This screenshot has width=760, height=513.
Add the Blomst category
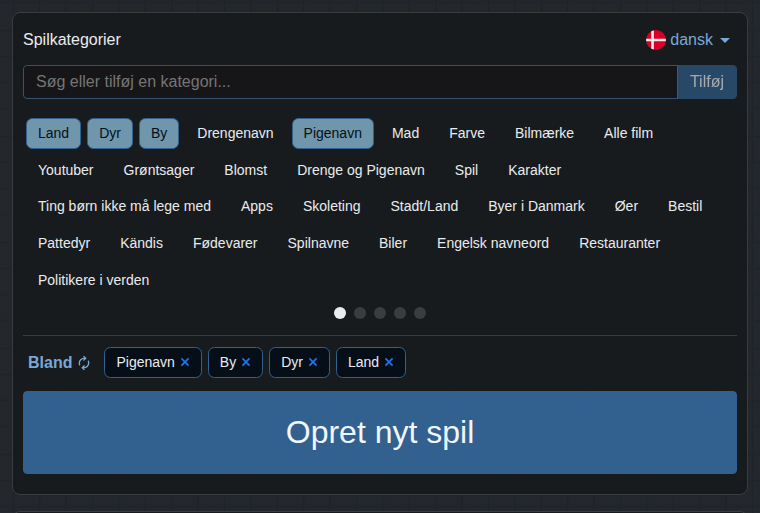tap(245, 170)
